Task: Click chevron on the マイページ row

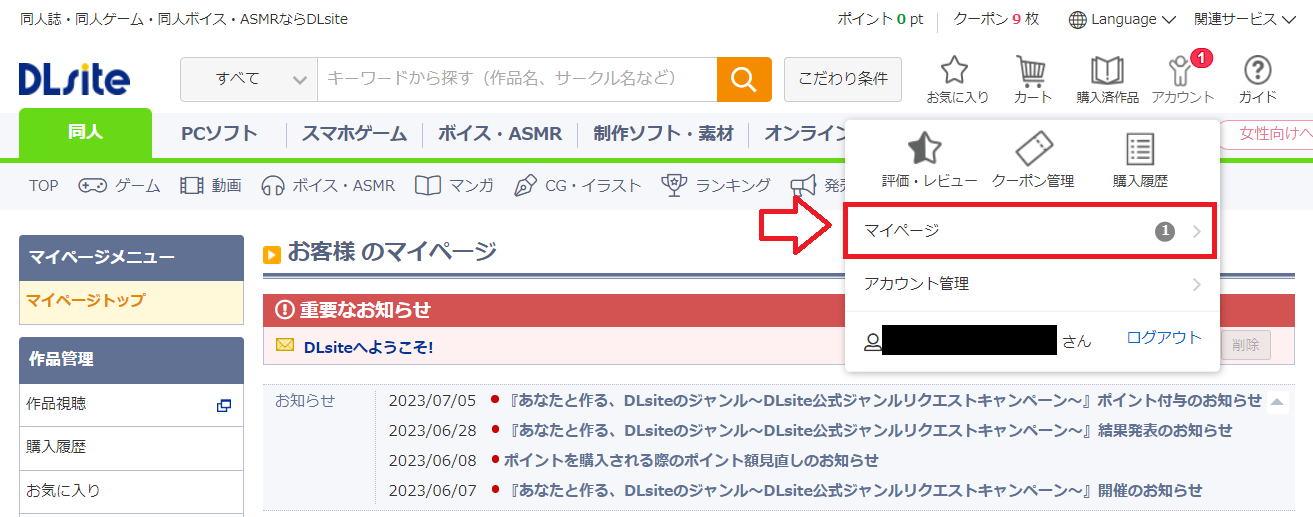Action: coord(1197,232)
